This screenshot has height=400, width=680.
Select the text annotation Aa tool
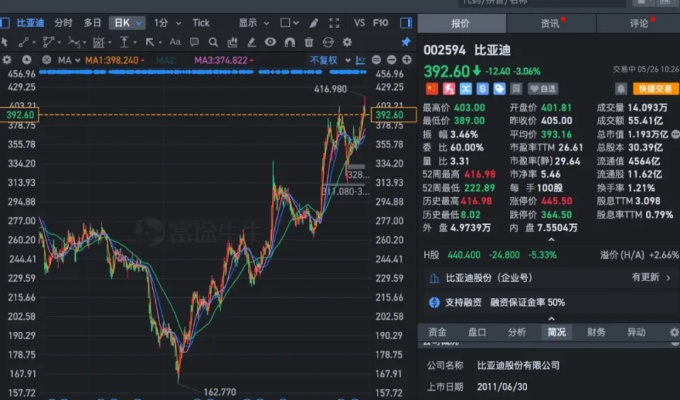(x=174, y=42)
